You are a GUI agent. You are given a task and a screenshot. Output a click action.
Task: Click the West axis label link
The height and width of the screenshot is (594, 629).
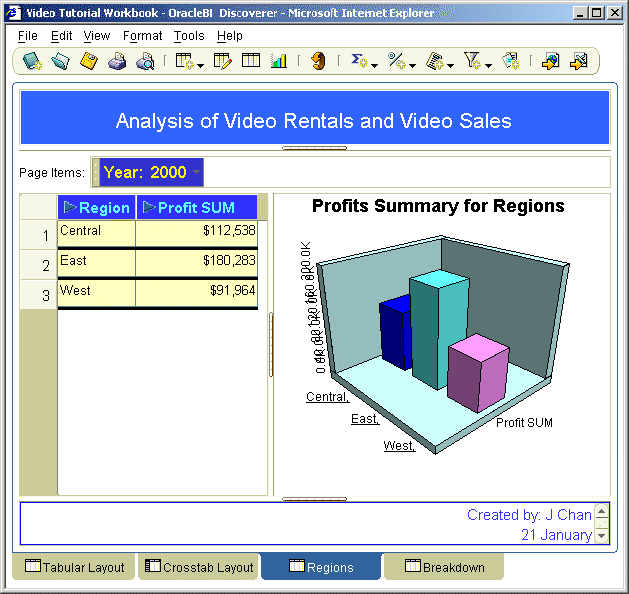[x=399, y=446]
